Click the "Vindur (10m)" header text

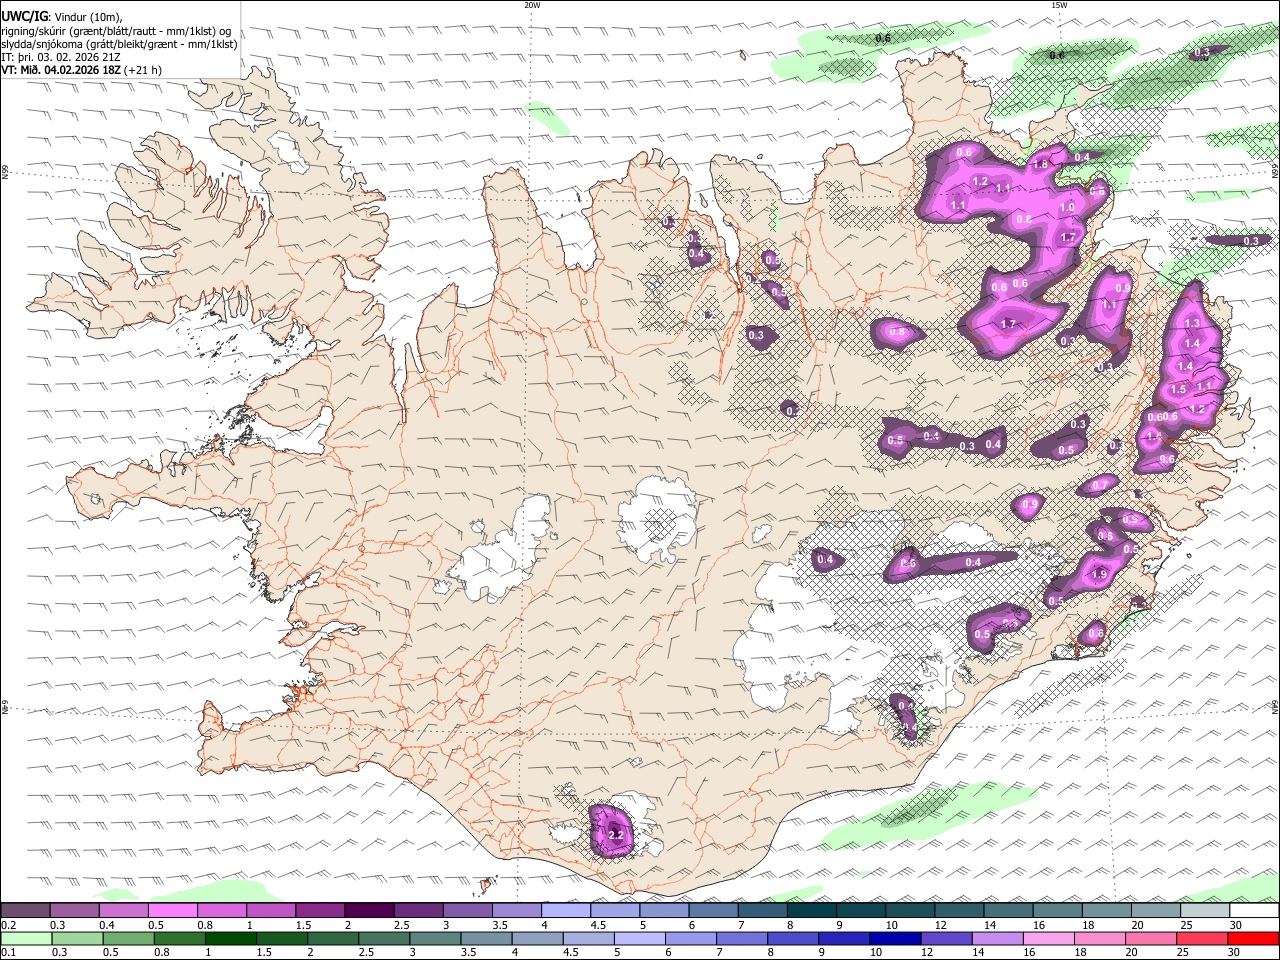[86, 17]
